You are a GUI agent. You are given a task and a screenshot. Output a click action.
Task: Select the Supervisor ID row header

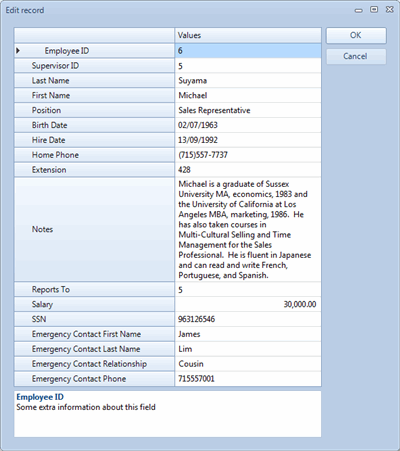94,66
